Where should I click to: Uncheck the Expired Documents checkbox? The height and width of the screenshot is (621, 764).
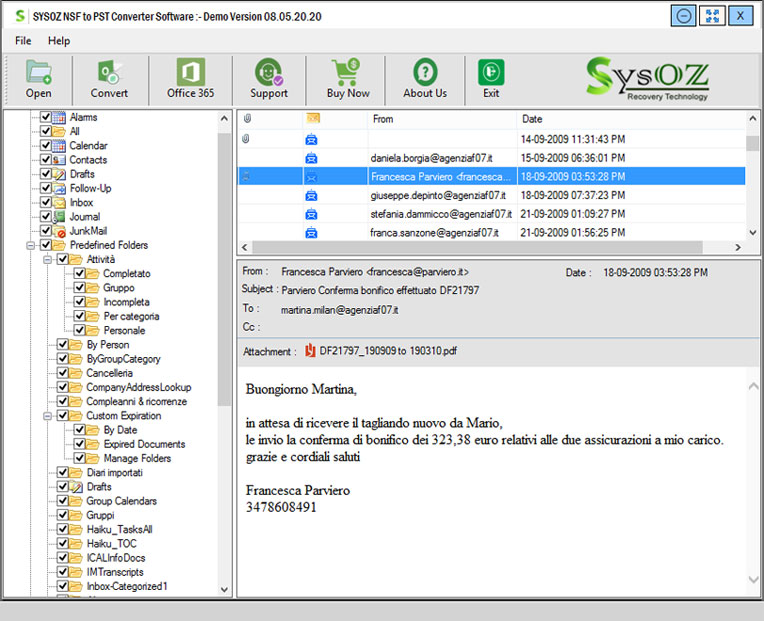[79, 444]
